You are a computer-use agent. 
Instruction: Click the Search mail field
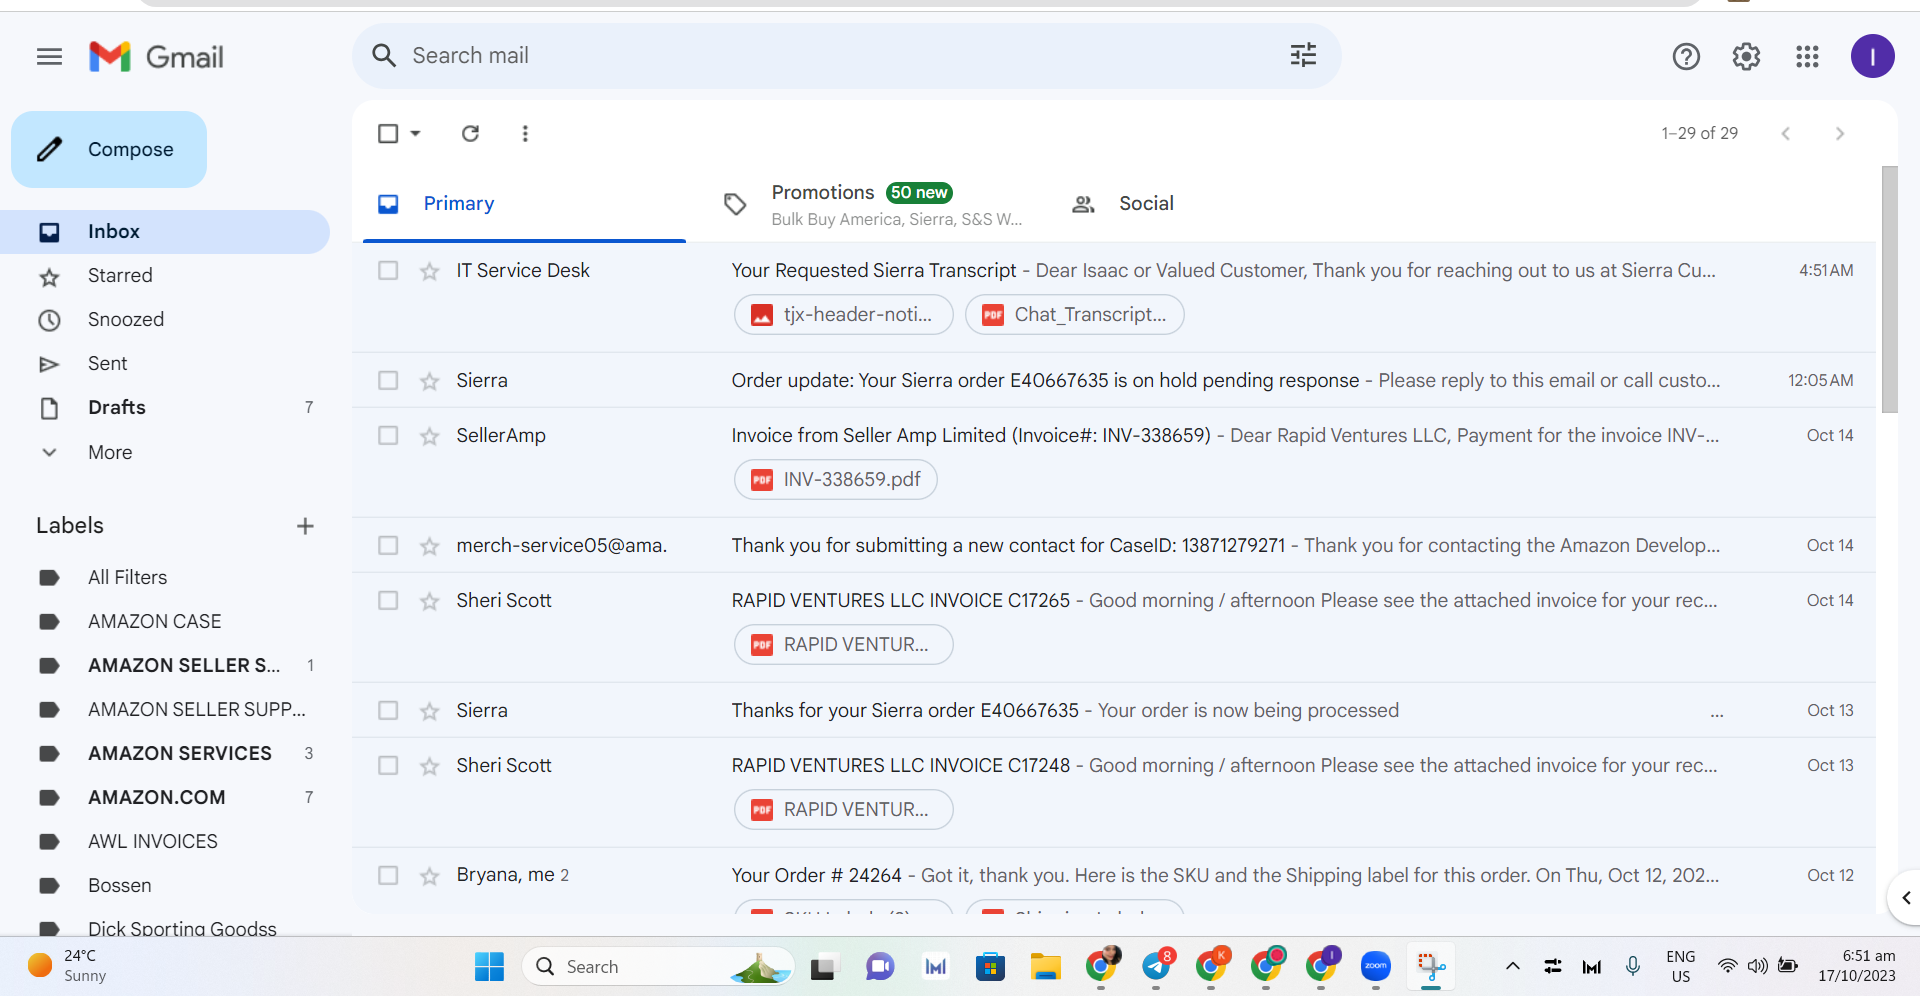click(846, 56)
